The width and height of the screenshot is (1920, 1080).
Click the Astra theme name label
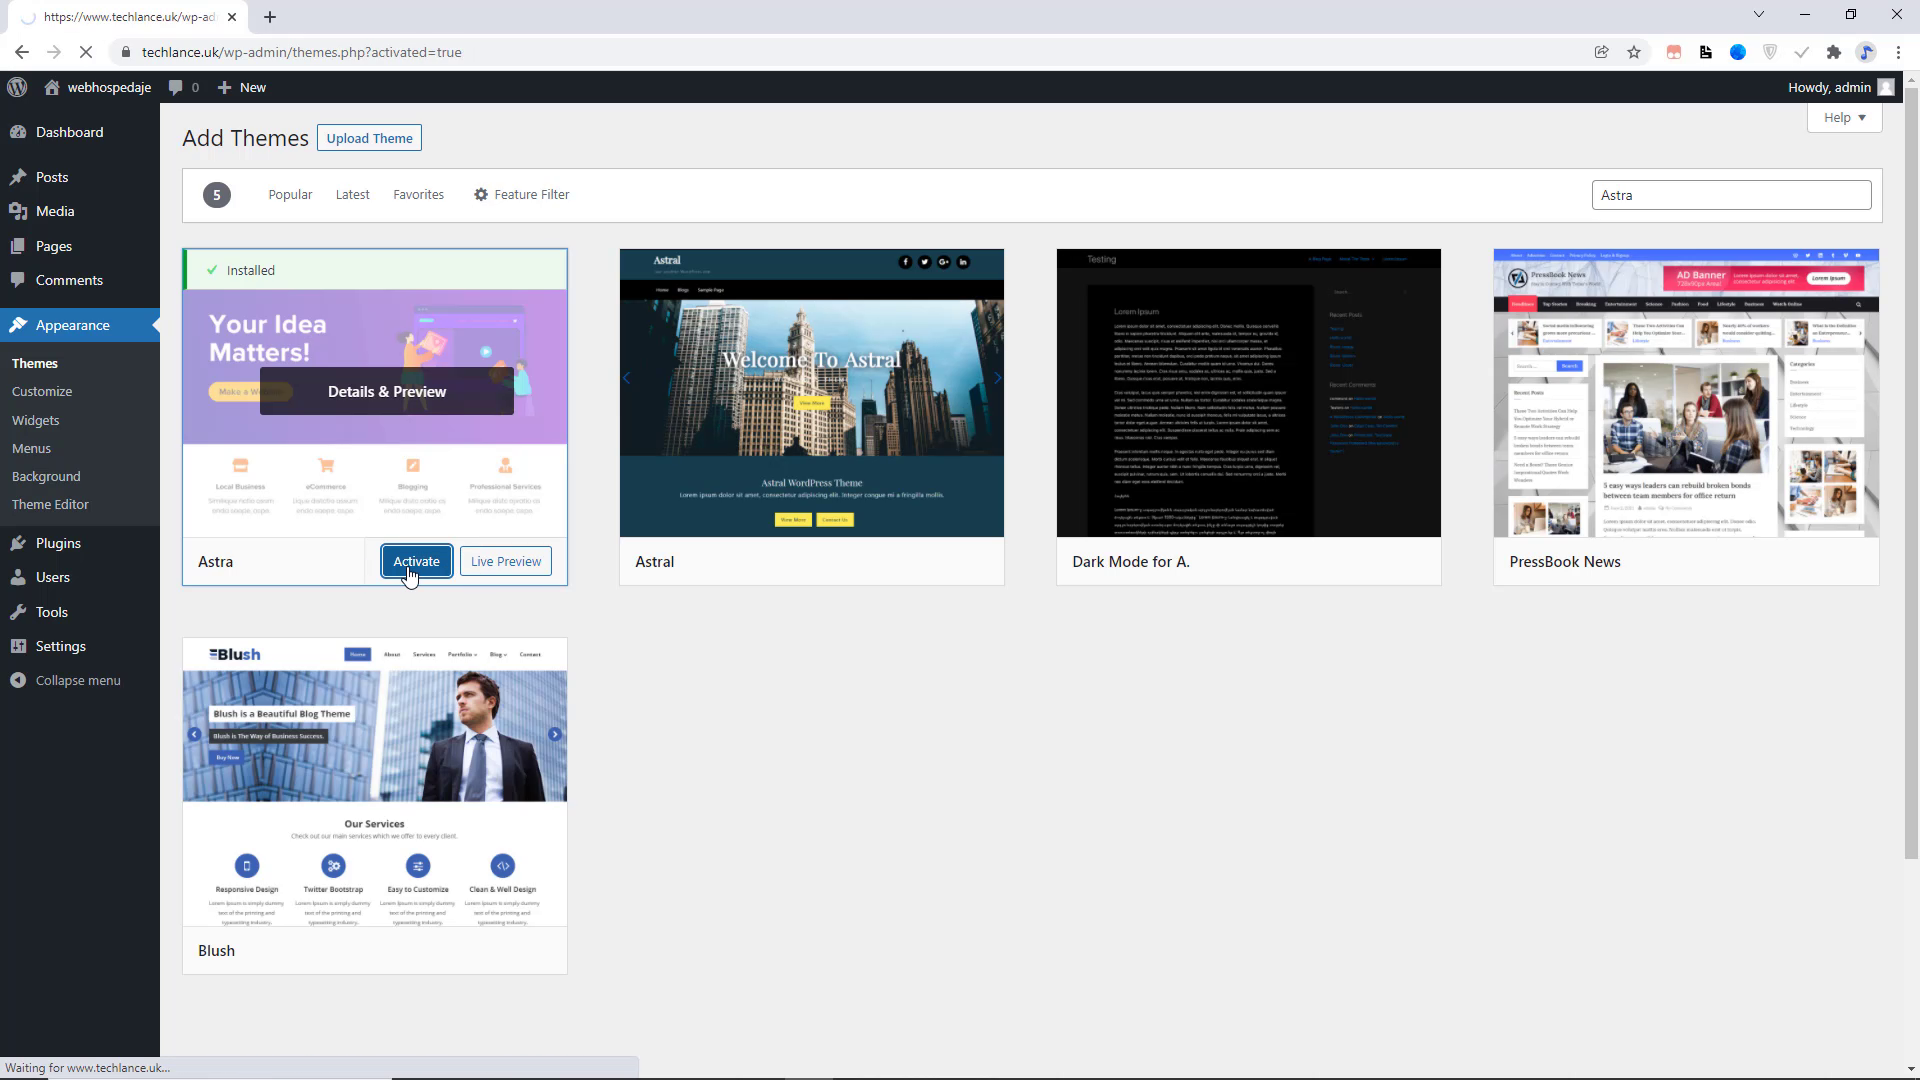215,561
